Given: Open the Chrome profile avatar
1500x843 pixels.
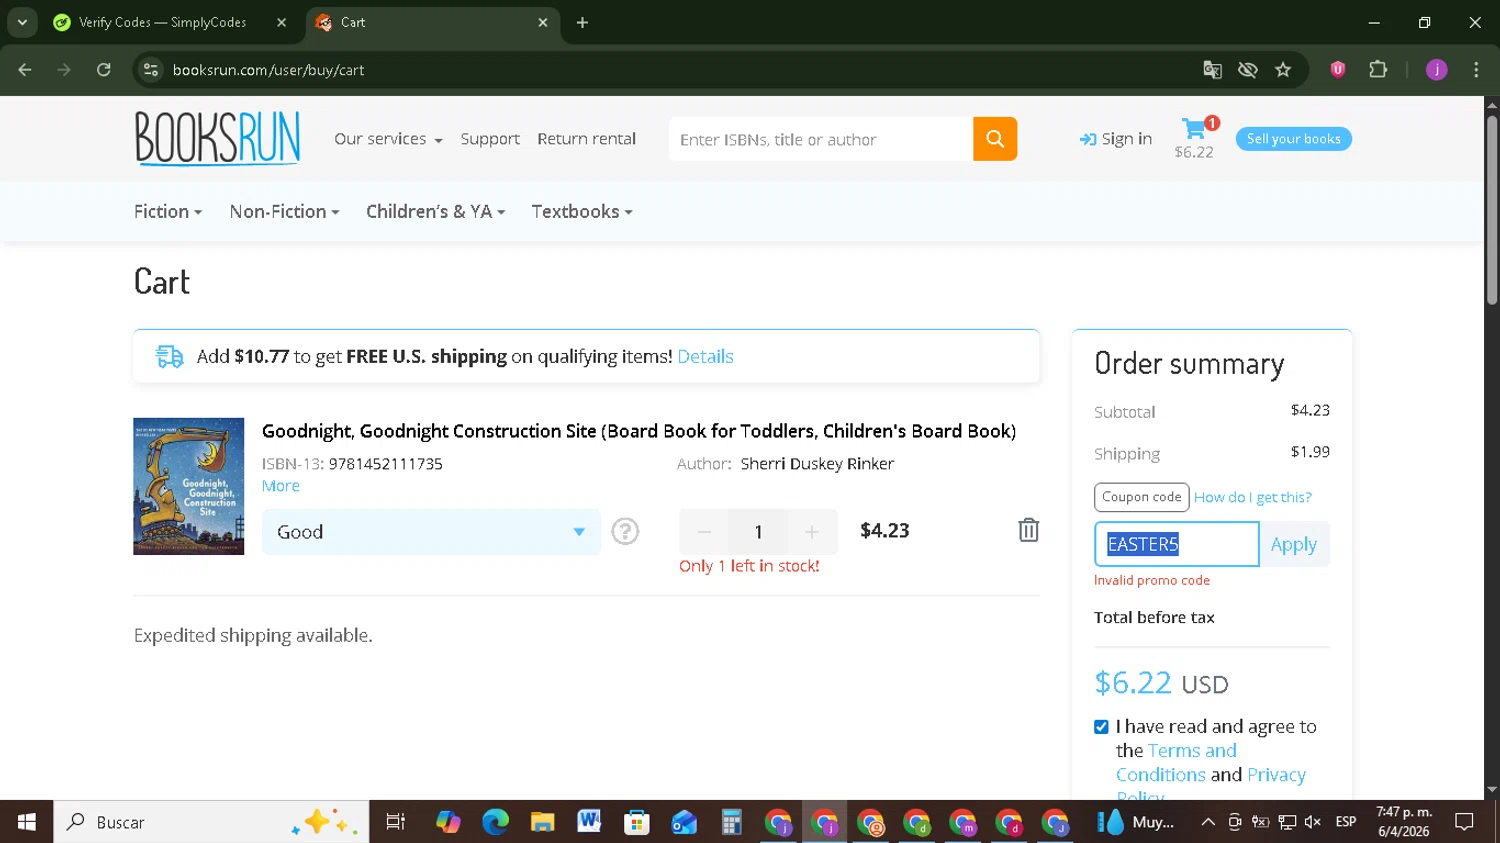Looking at the screenshot, I should [x=1436, y=70].
